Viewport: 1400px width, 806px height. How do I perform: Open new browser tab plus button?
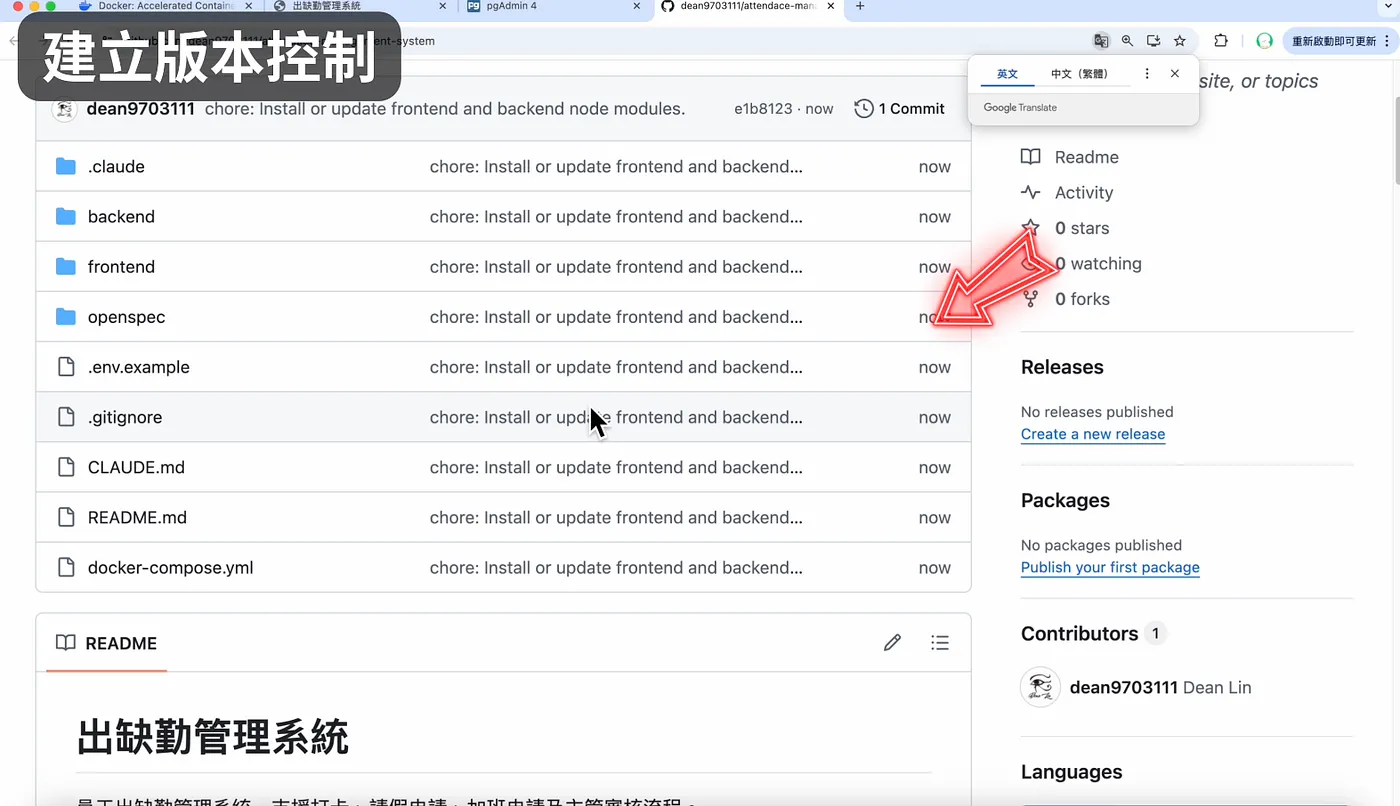(860, 6)
